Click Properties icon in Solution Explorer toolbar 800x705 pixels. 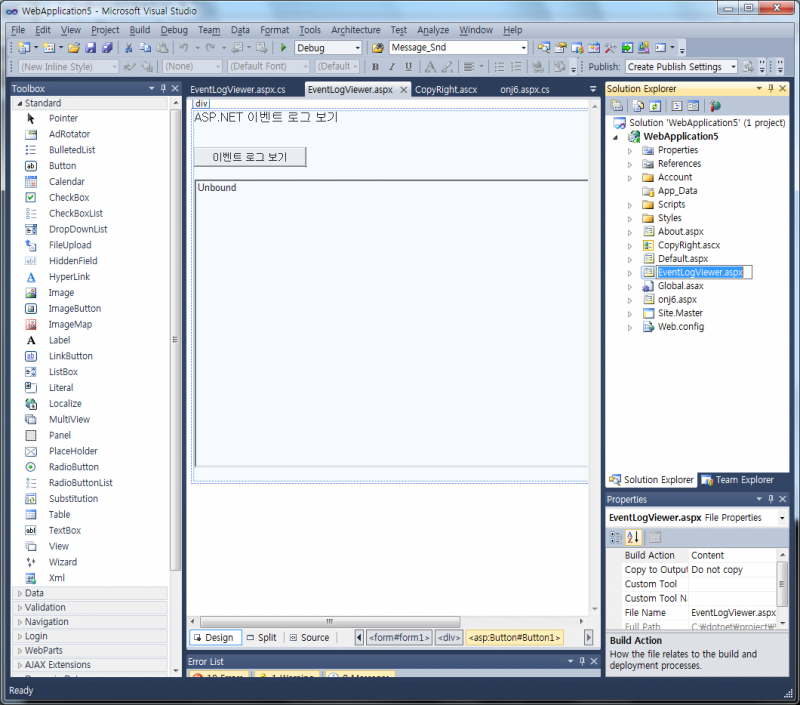tap(617, 106)
